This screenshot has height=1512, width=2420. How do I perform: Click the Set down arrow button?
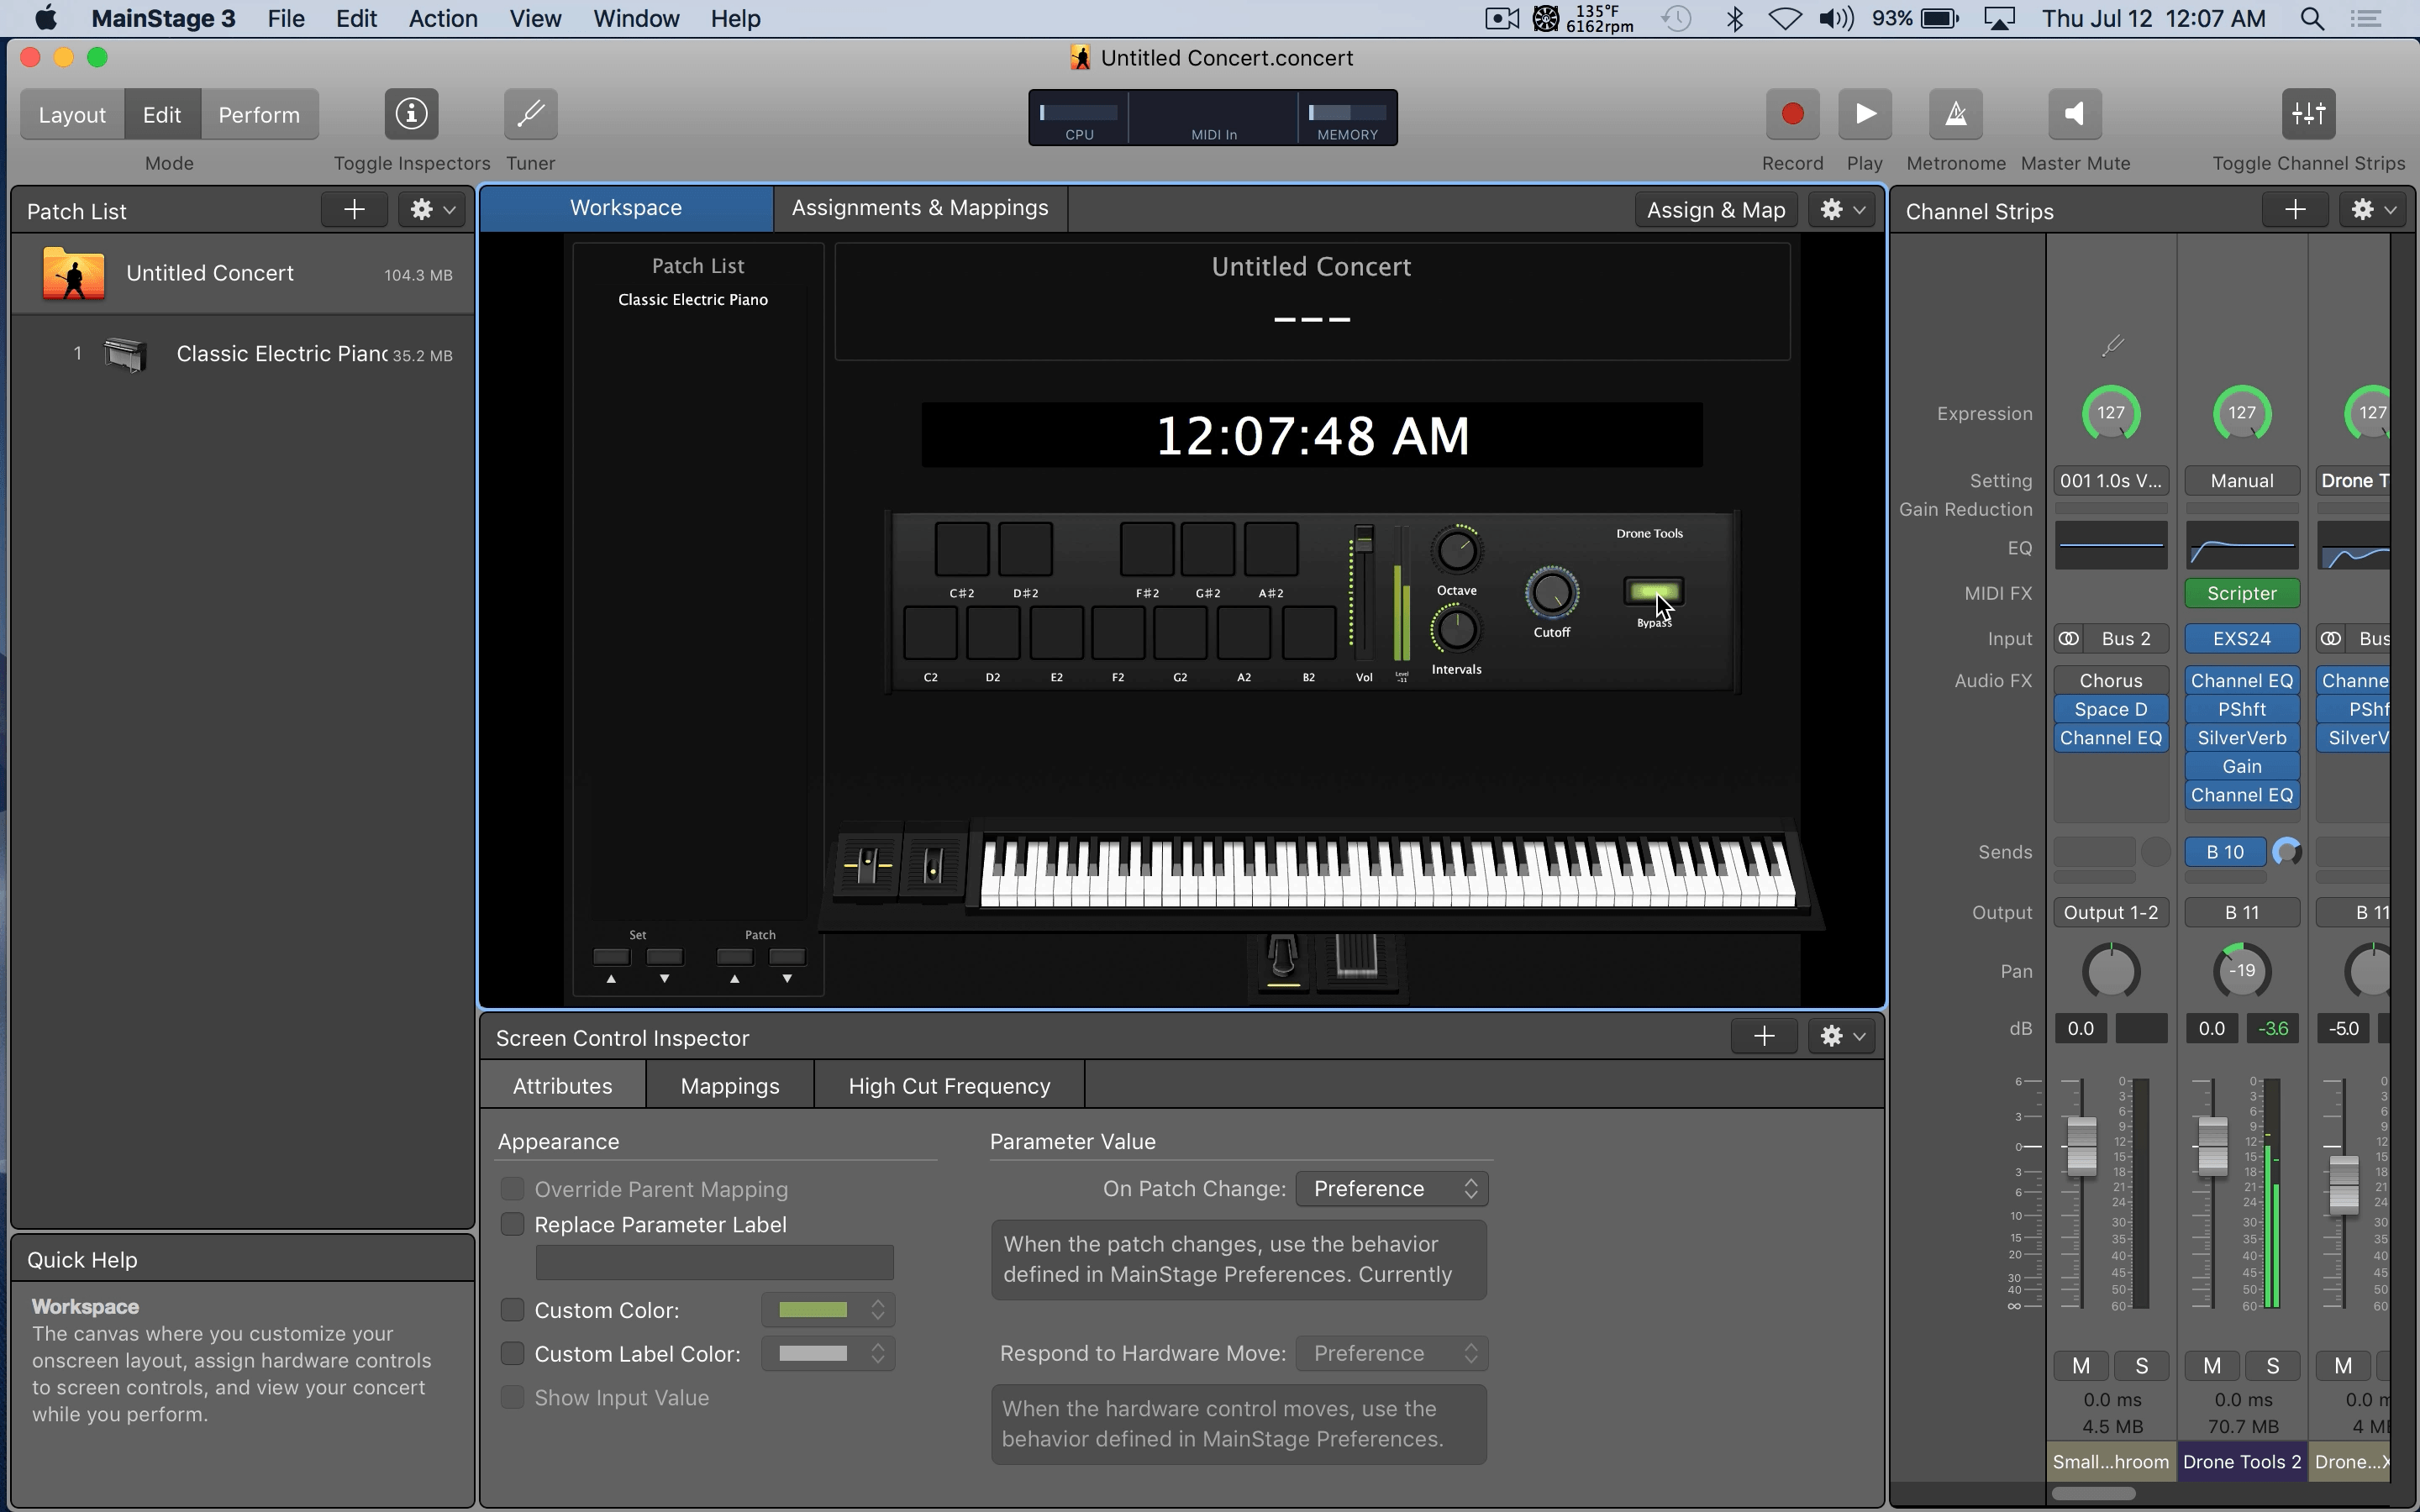tap(664, 958)
